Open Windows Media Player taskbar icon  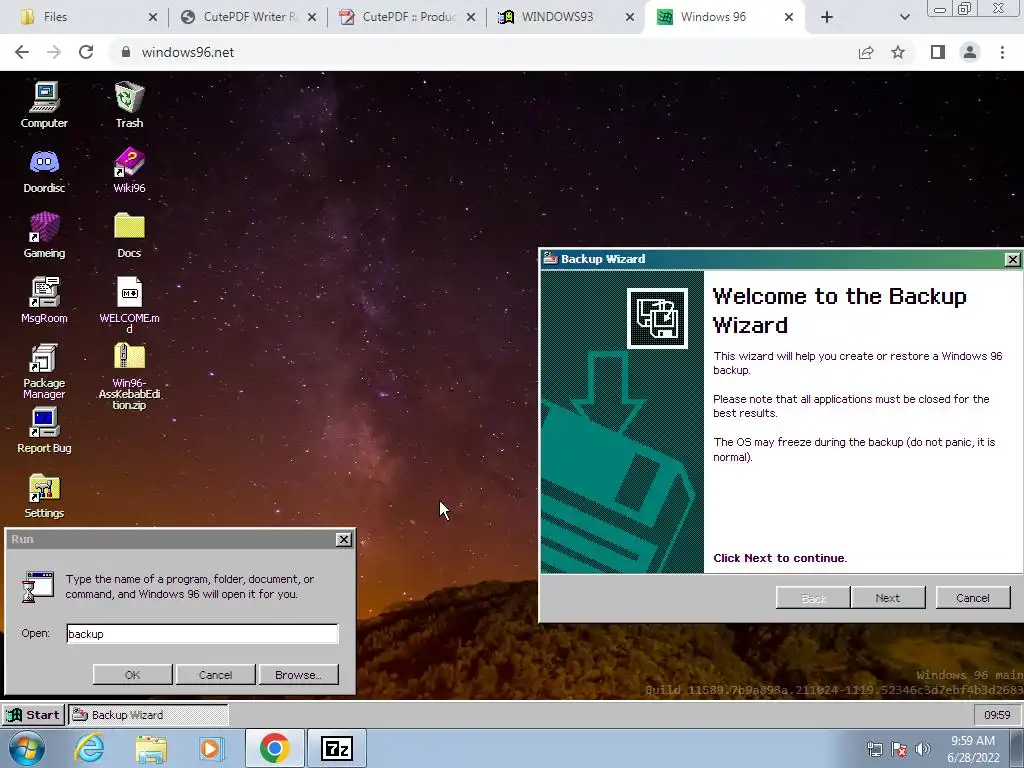point(210,748)
